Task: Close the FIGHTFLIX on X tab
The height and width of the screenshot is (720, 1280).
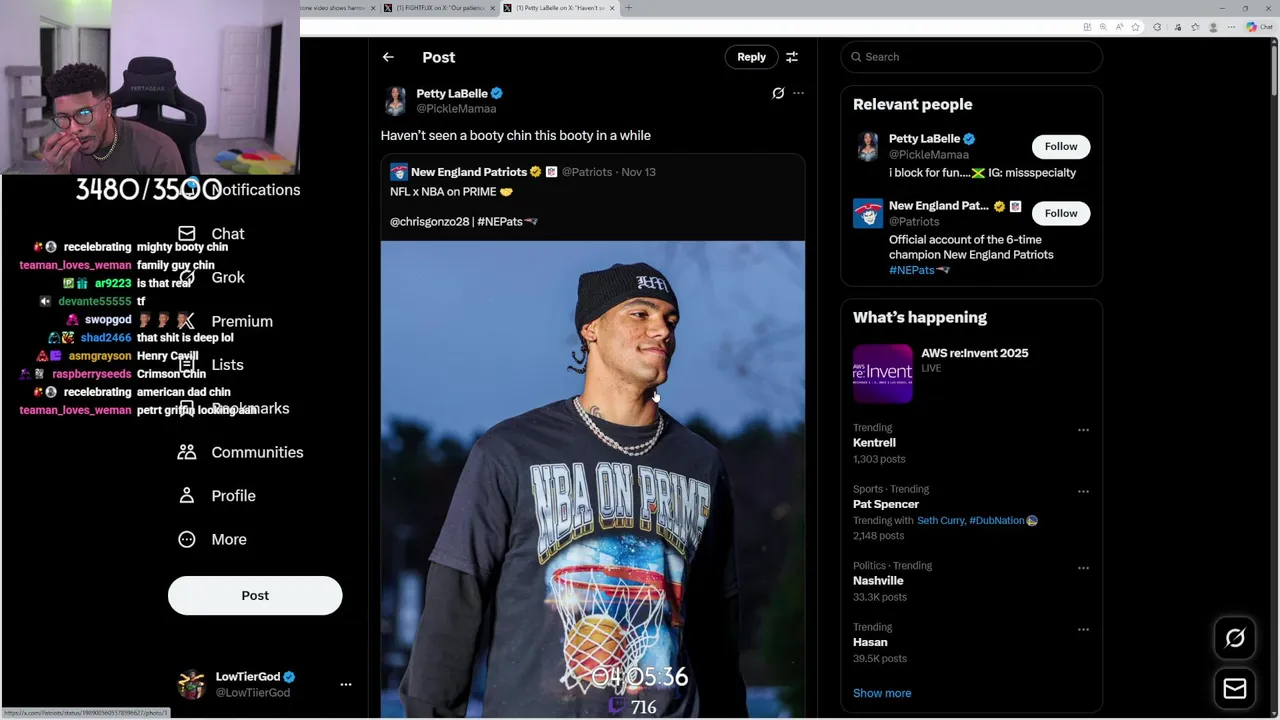Action: (492, 8)
